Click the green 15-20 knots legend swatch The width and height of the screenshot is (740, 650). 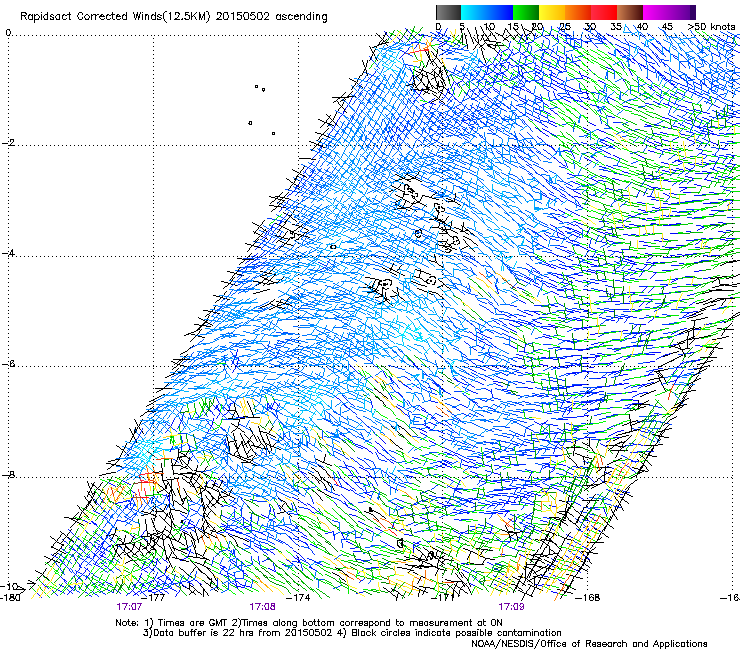[526, 12]
